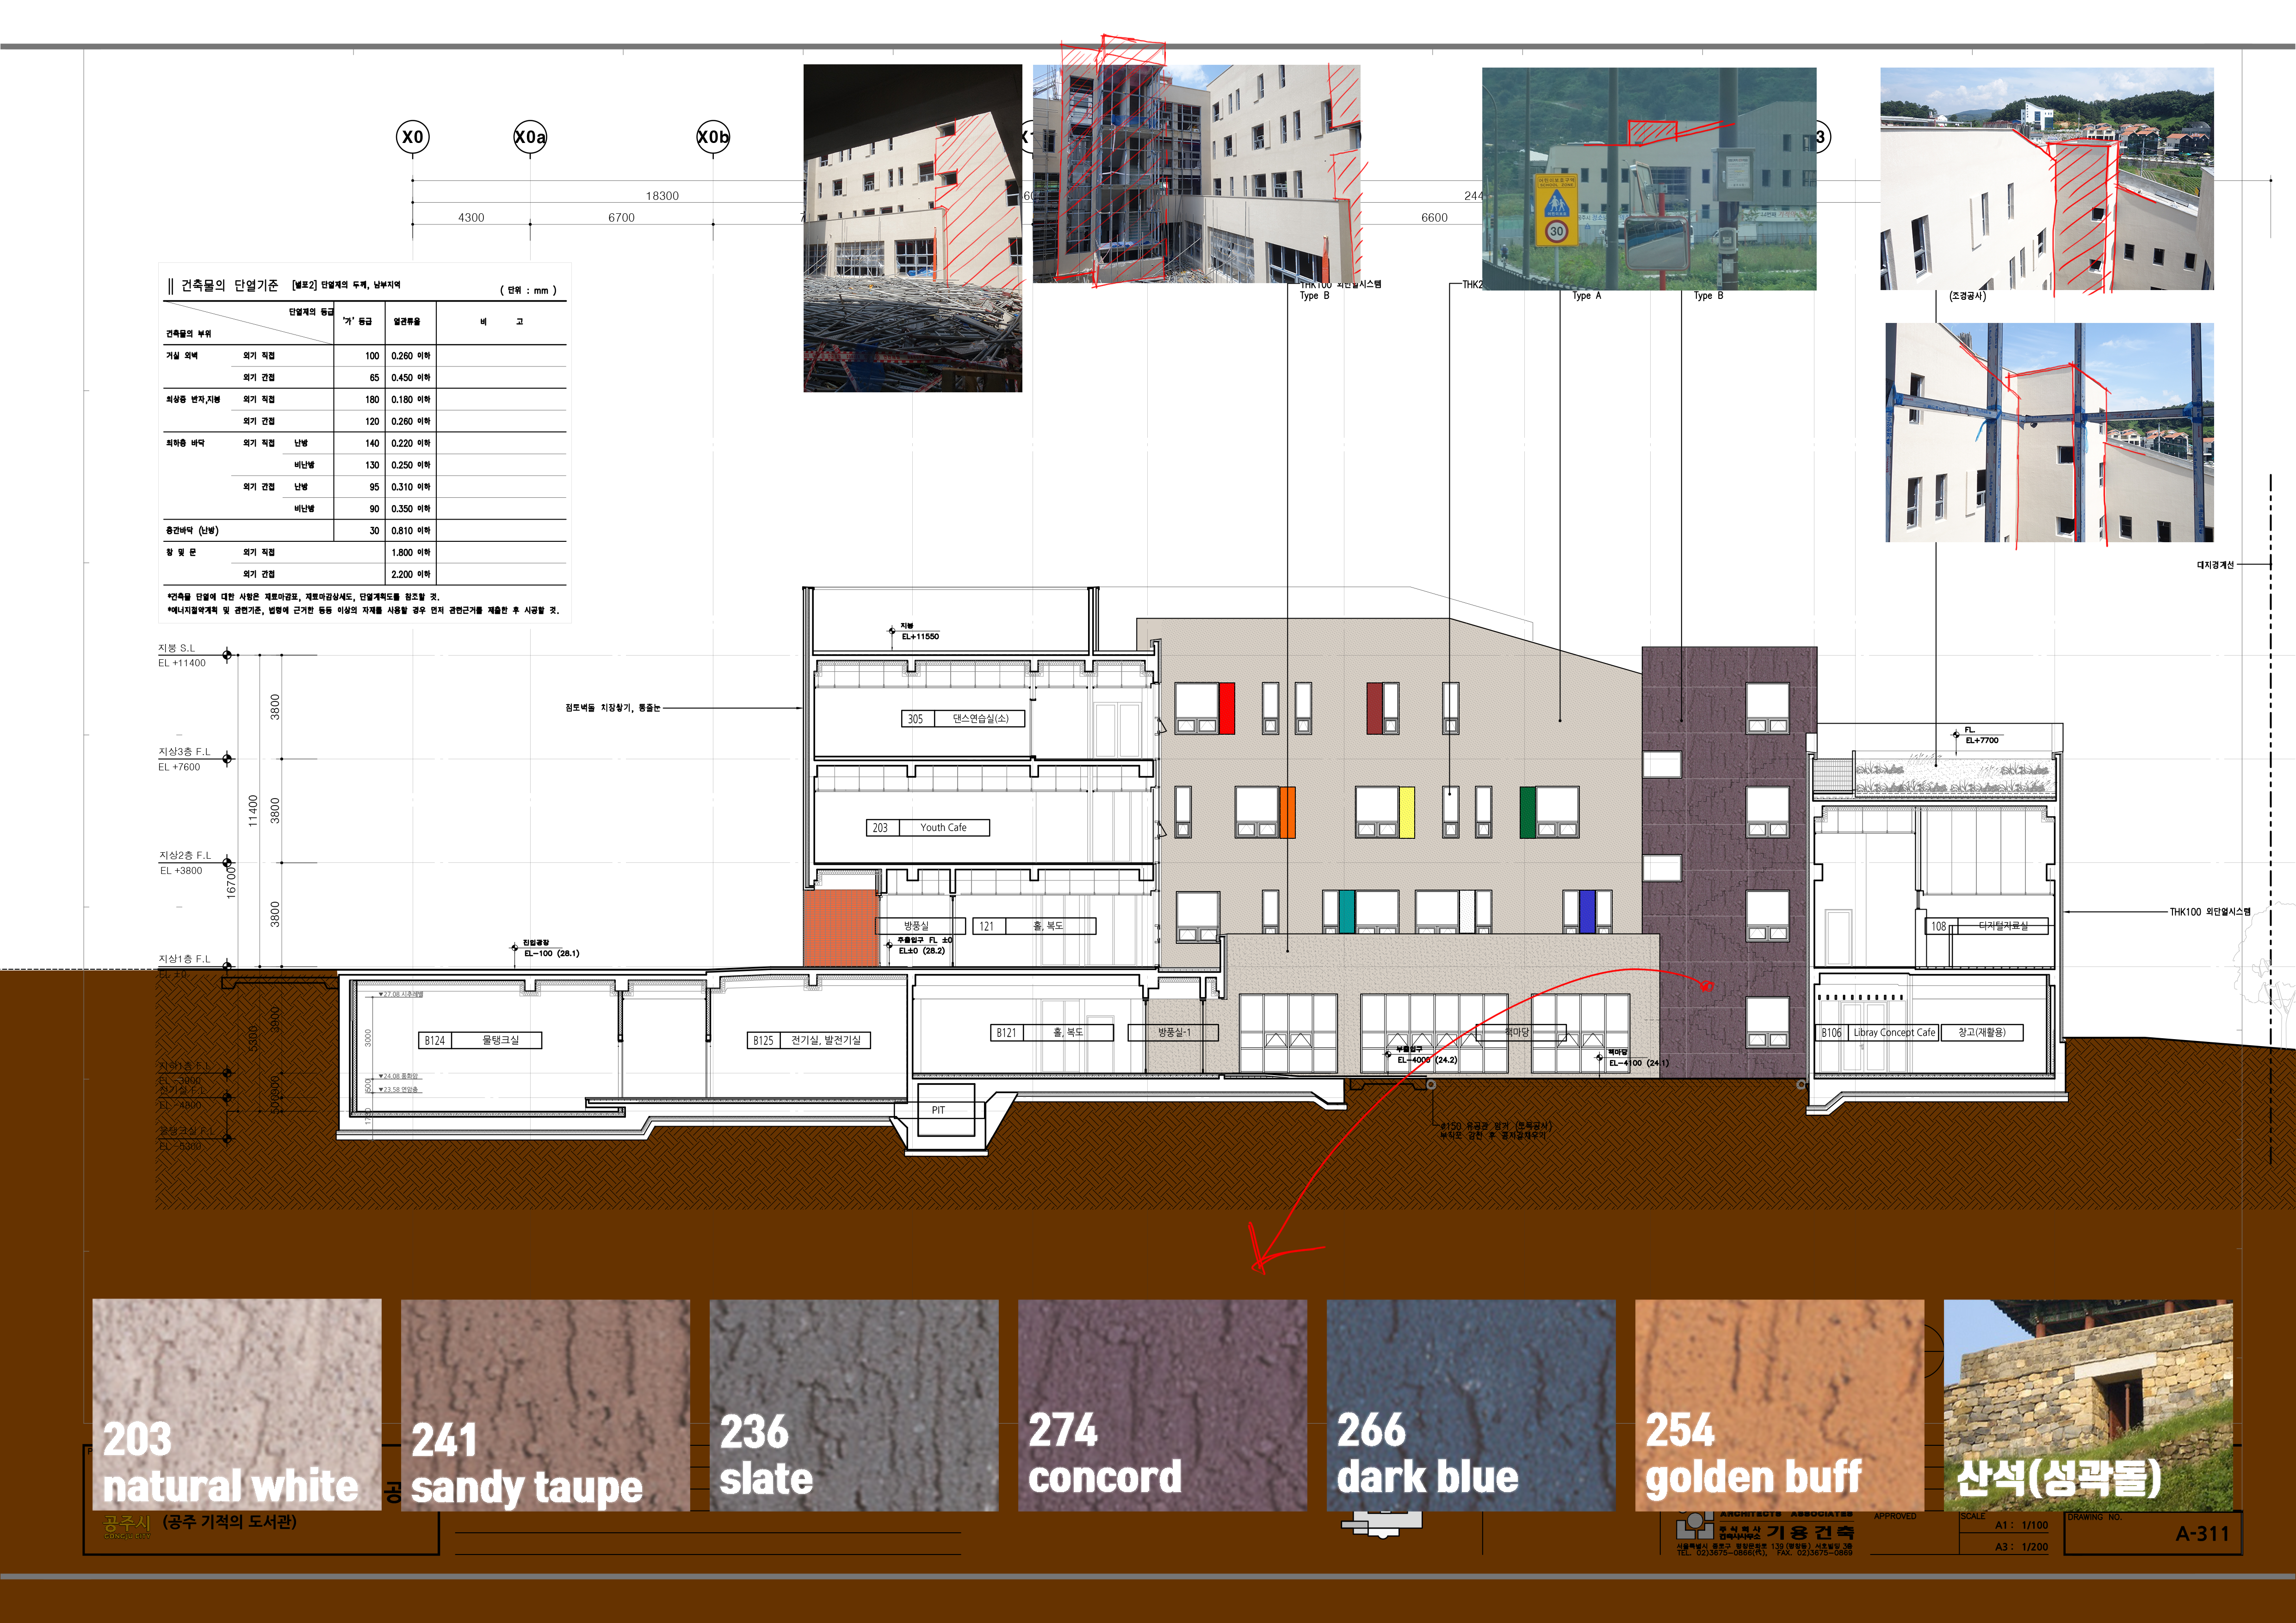Viewport: 2296px width, 1623px height.
Task: Click the B125 electrical room label
Action: [x=809, y=1040]
